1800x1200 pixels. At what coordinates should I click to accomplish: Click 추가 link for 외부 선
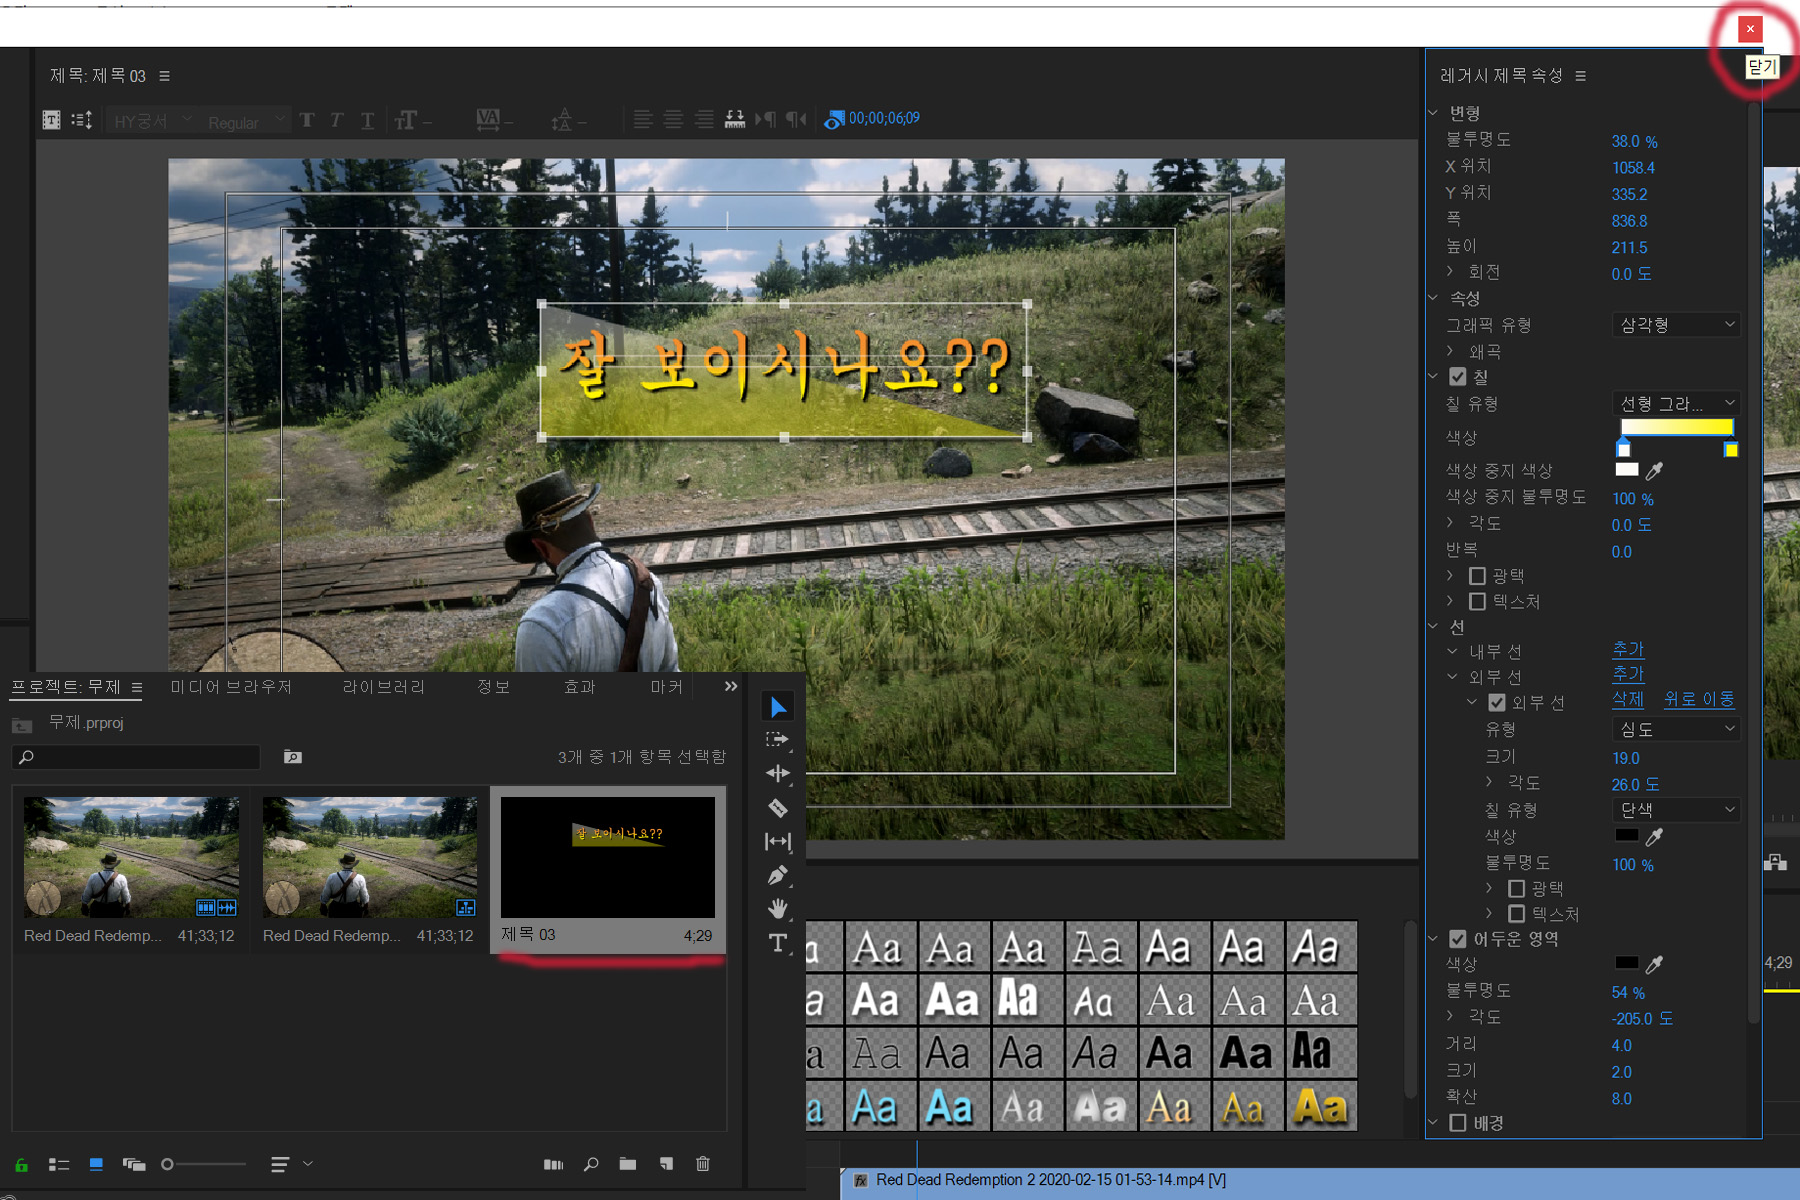1628,674
